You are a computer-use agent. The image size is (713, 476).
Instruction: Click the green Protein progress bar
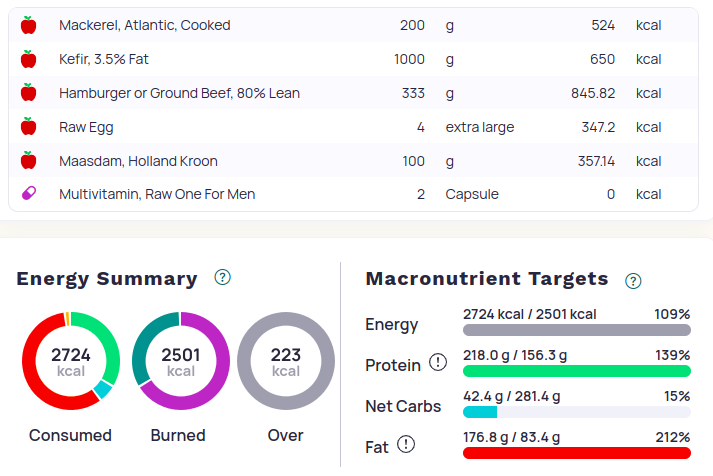click(576, 371)
